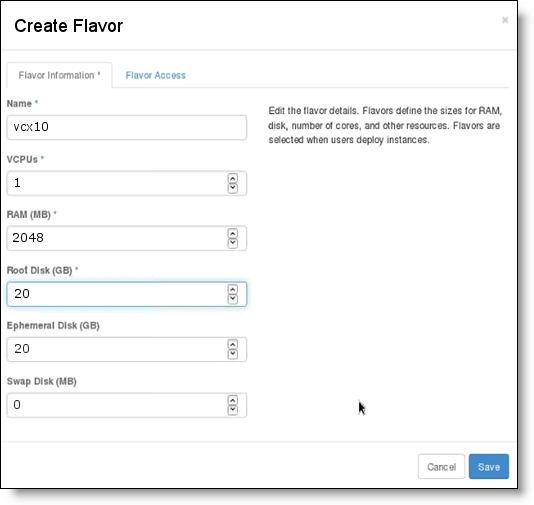Decrease the VCPUs value with down arrow
This screenshot has width=534, height=505.
[x=233, y=188]
